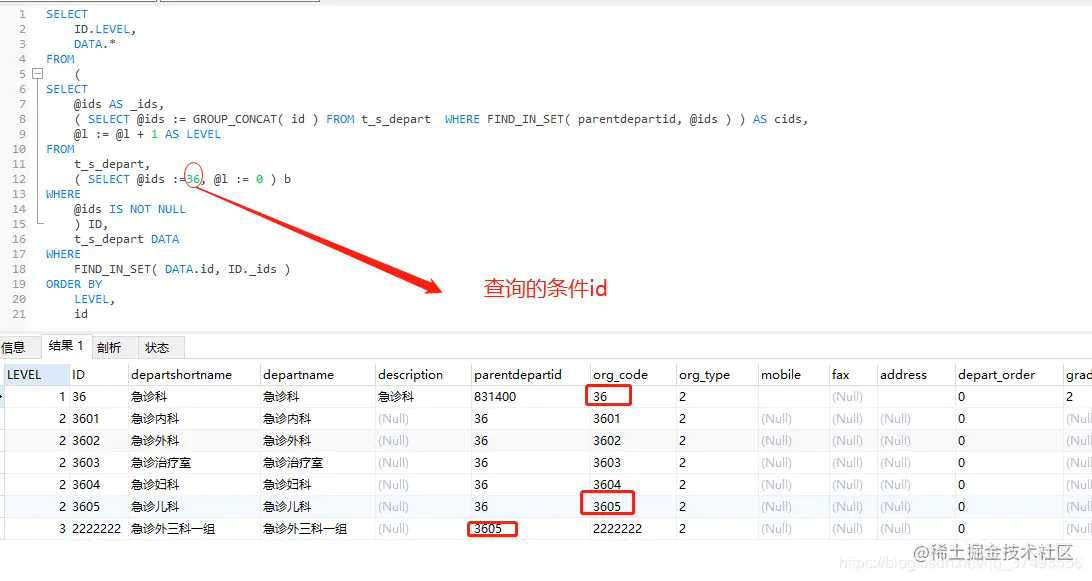Select ID cell 3601

(x=98, y=419)
